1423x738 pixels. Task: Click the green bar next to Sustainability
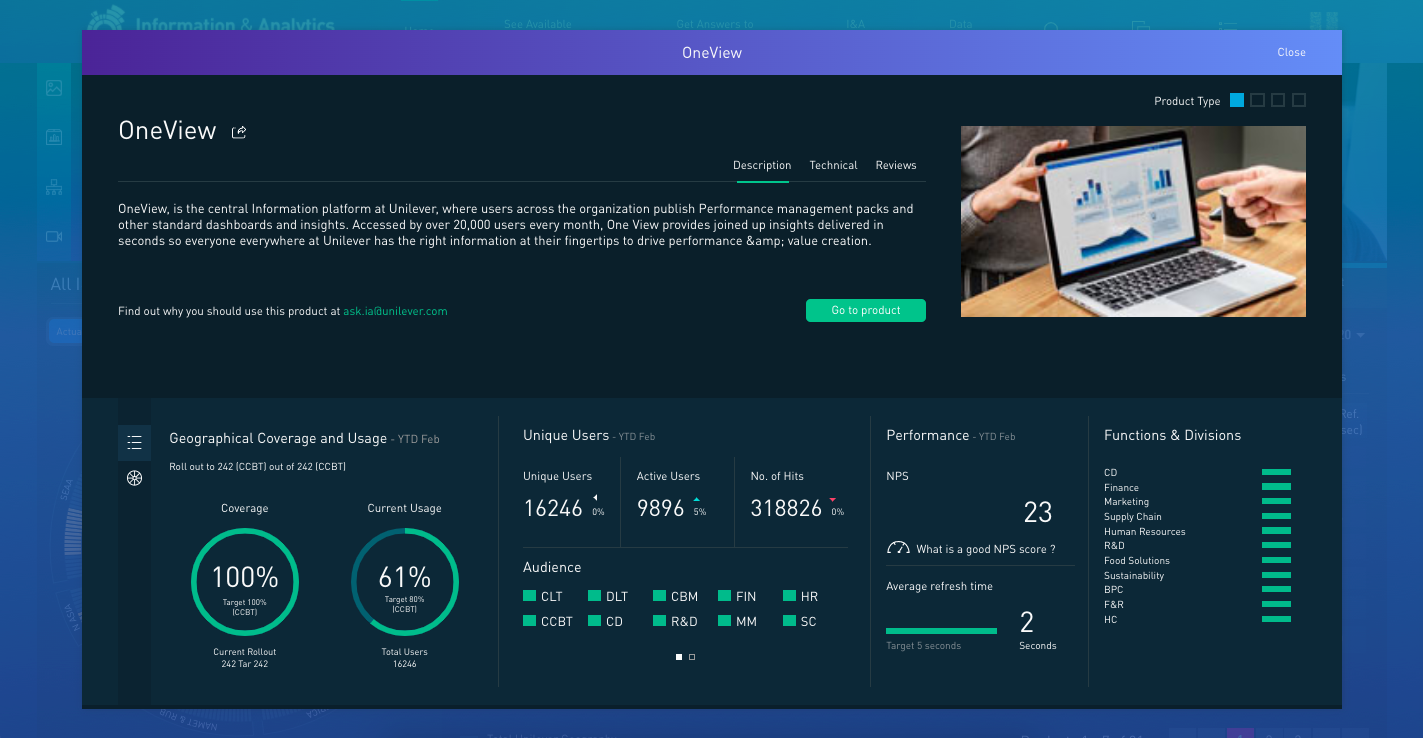tap(1276, 575)
